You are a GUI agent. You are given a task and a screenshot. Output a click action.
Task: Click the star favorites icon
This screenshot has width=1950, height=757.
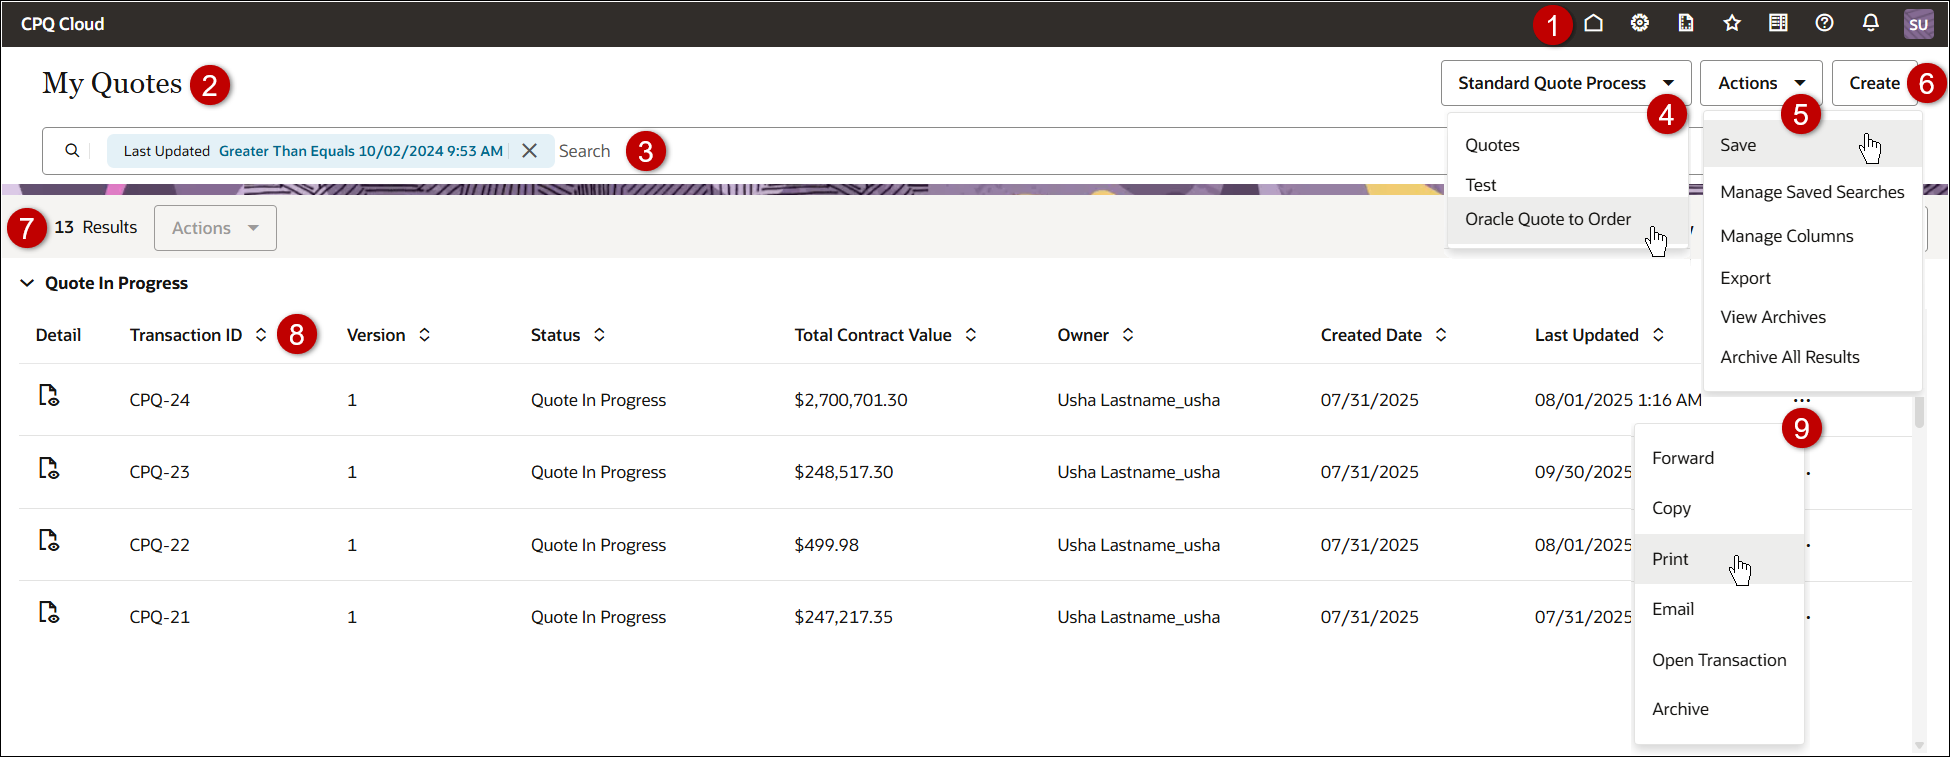(x=1732, y=23)
